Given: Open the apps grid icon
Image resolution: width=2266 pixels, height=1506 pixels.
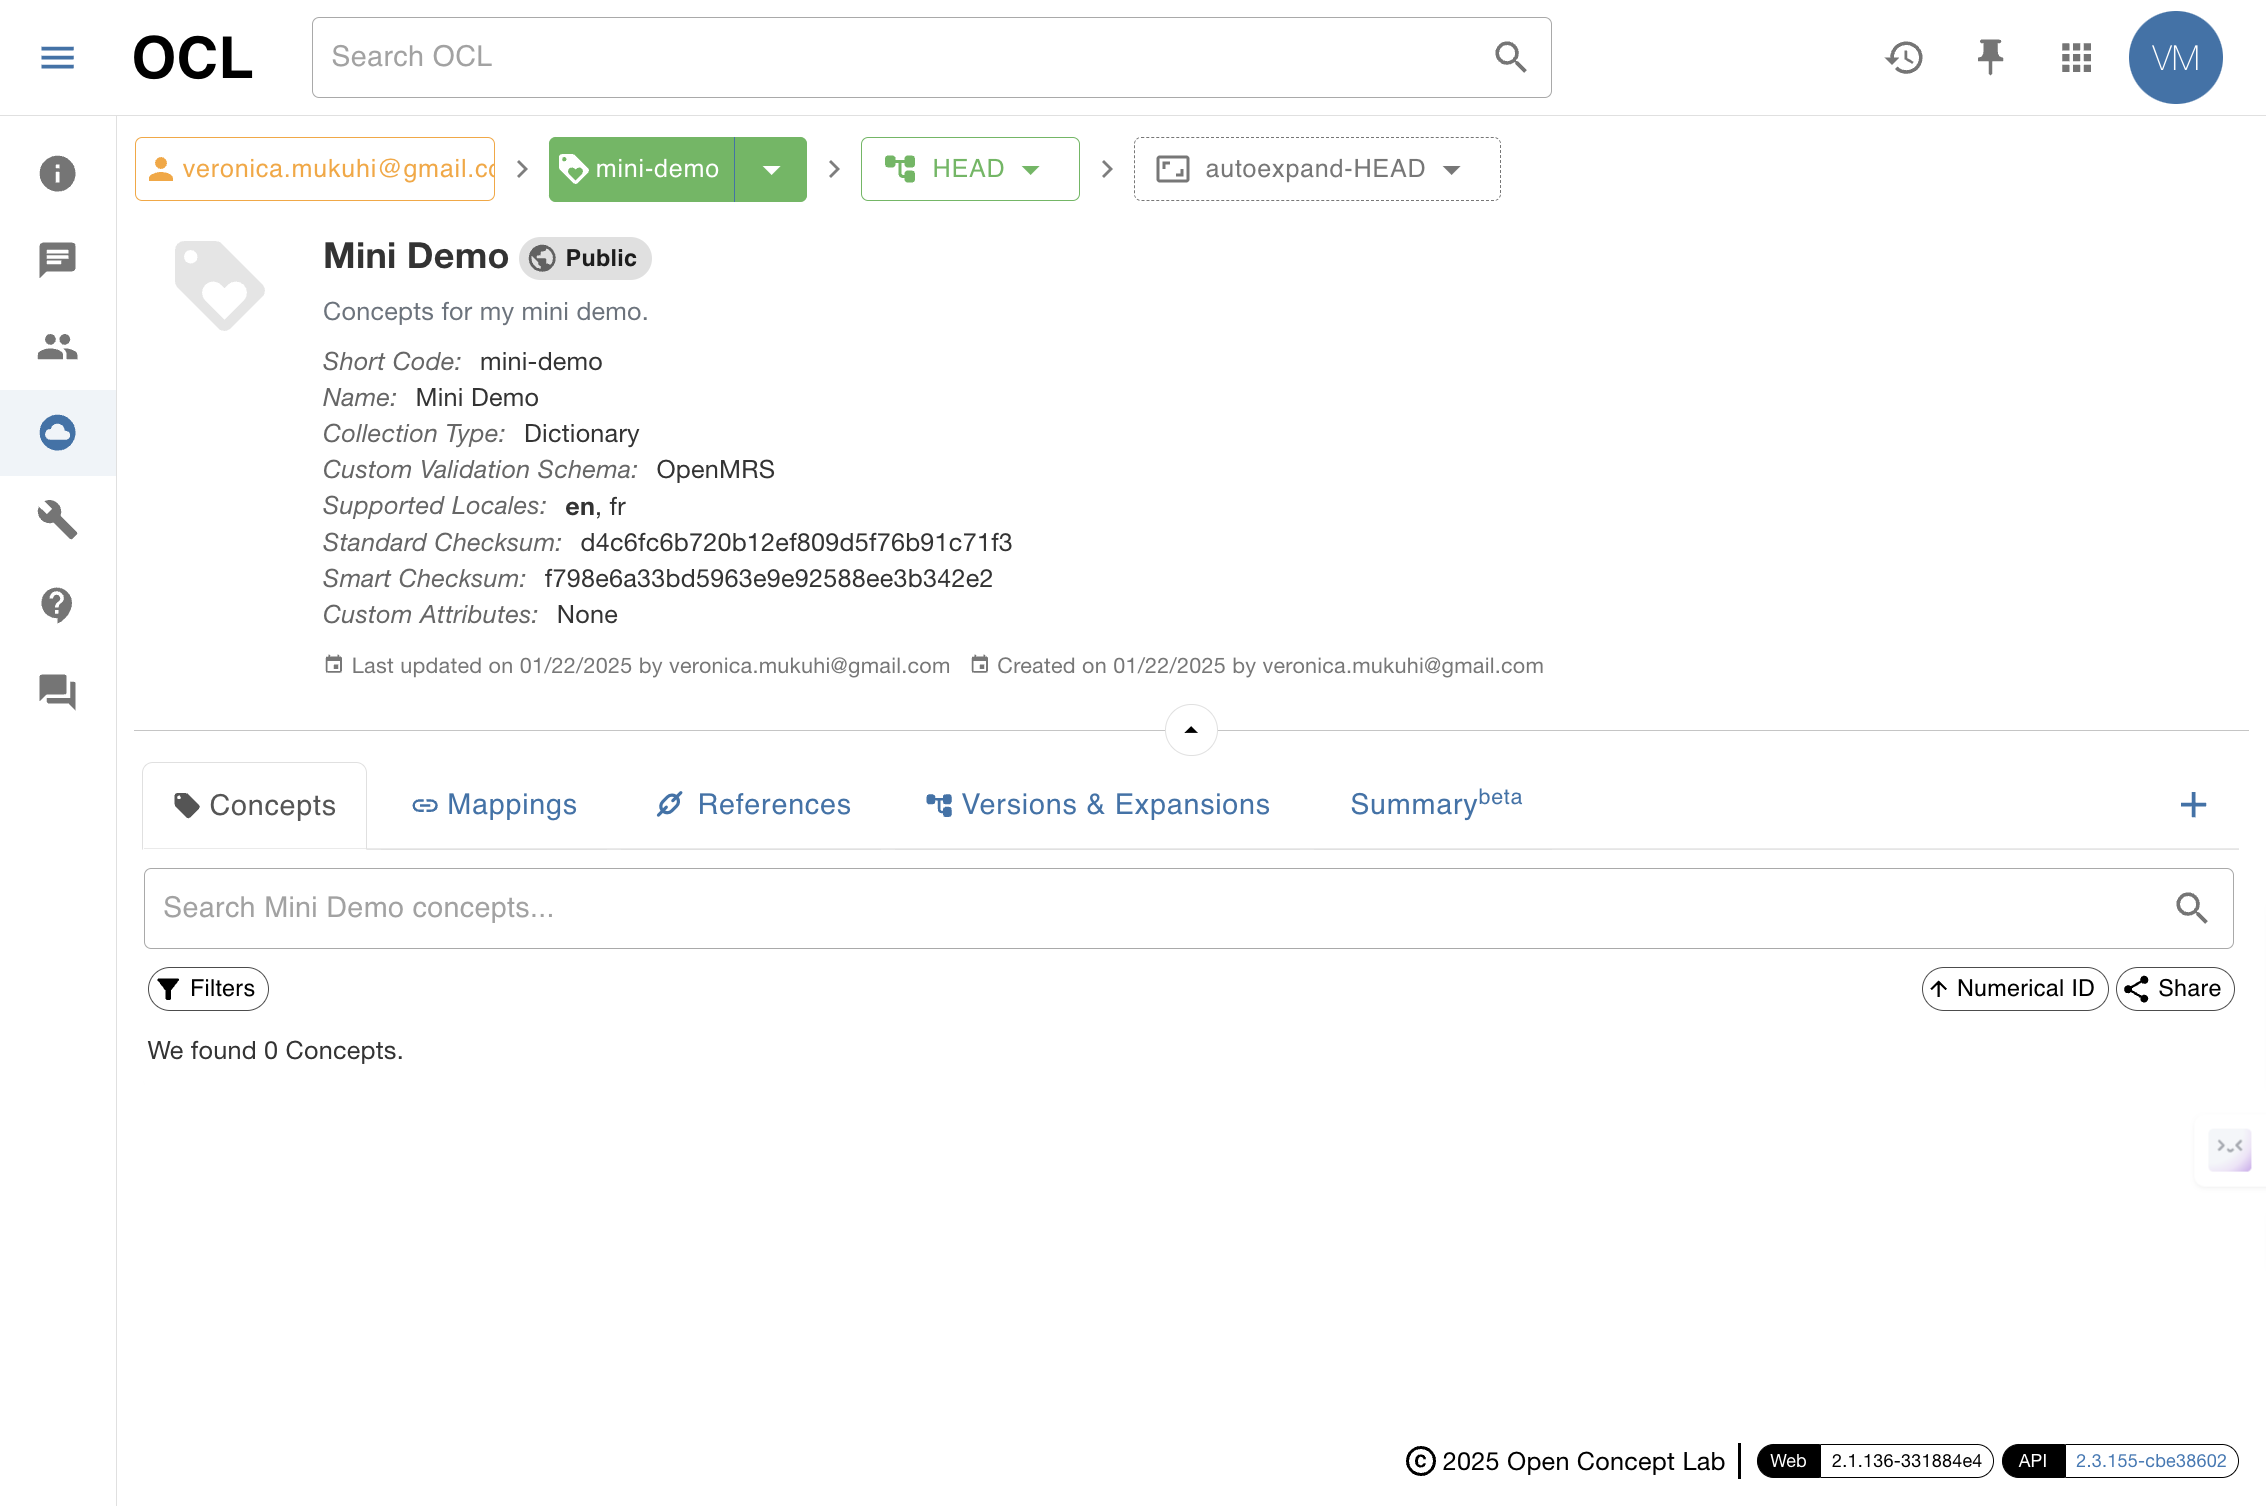Looking at the screenshot, I should pos(2076,57).
